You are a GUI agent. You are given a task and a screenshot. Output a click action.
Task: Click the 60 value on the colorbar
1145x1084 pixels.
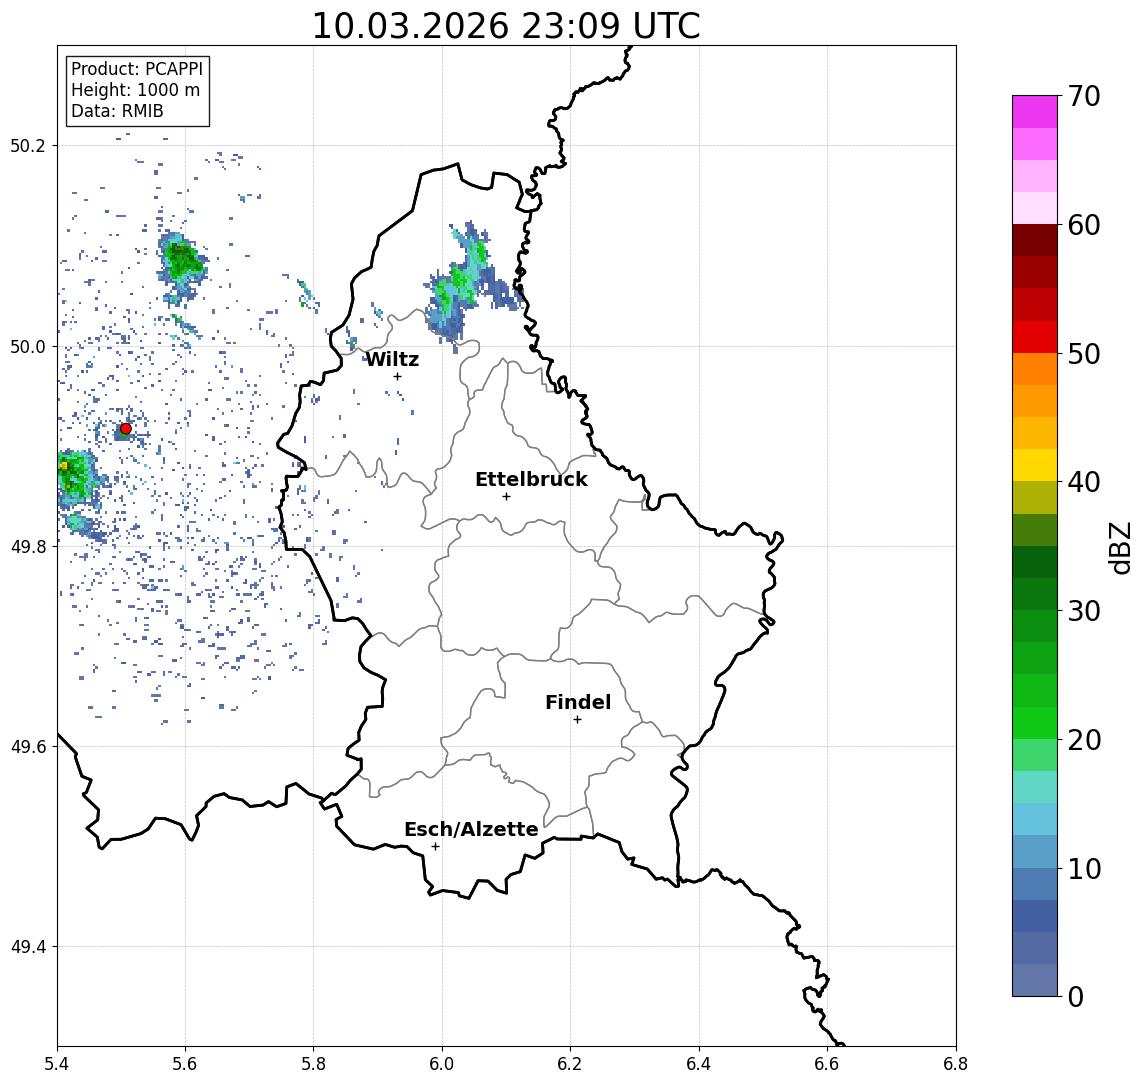click(1083, 226)
